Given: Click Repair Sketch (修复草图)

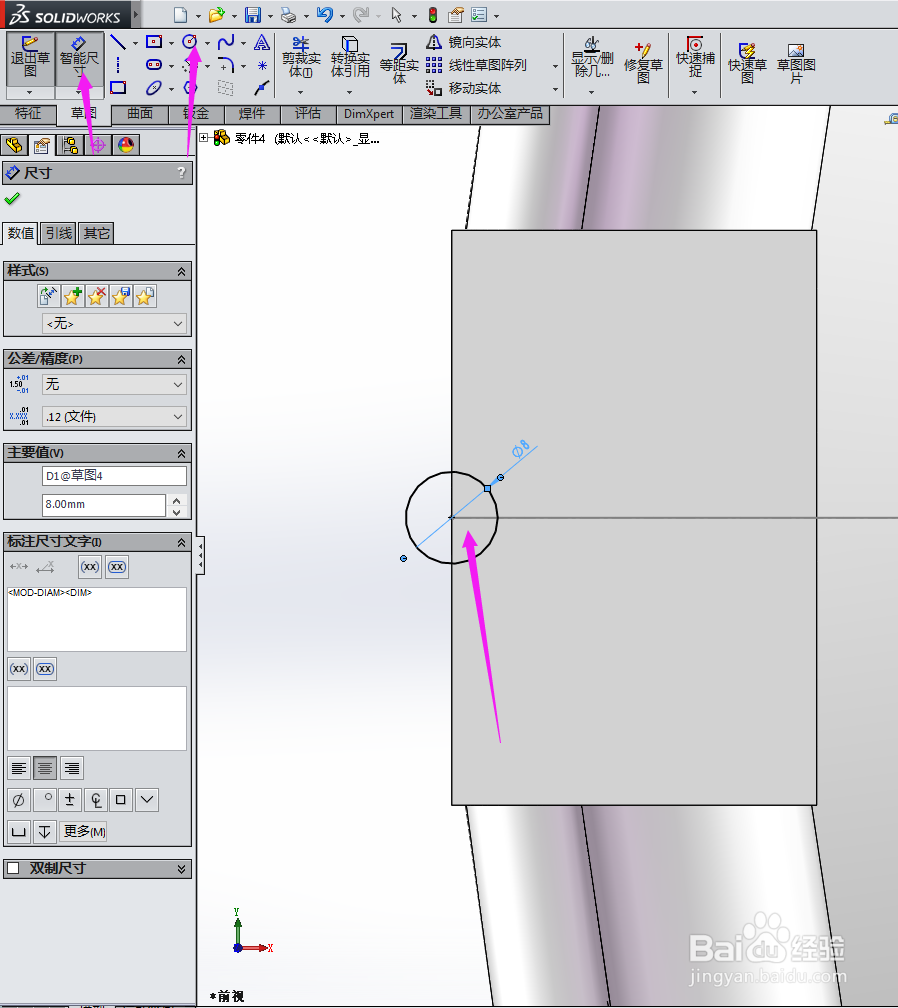Looking at the screenshot, I should point(643,63).
